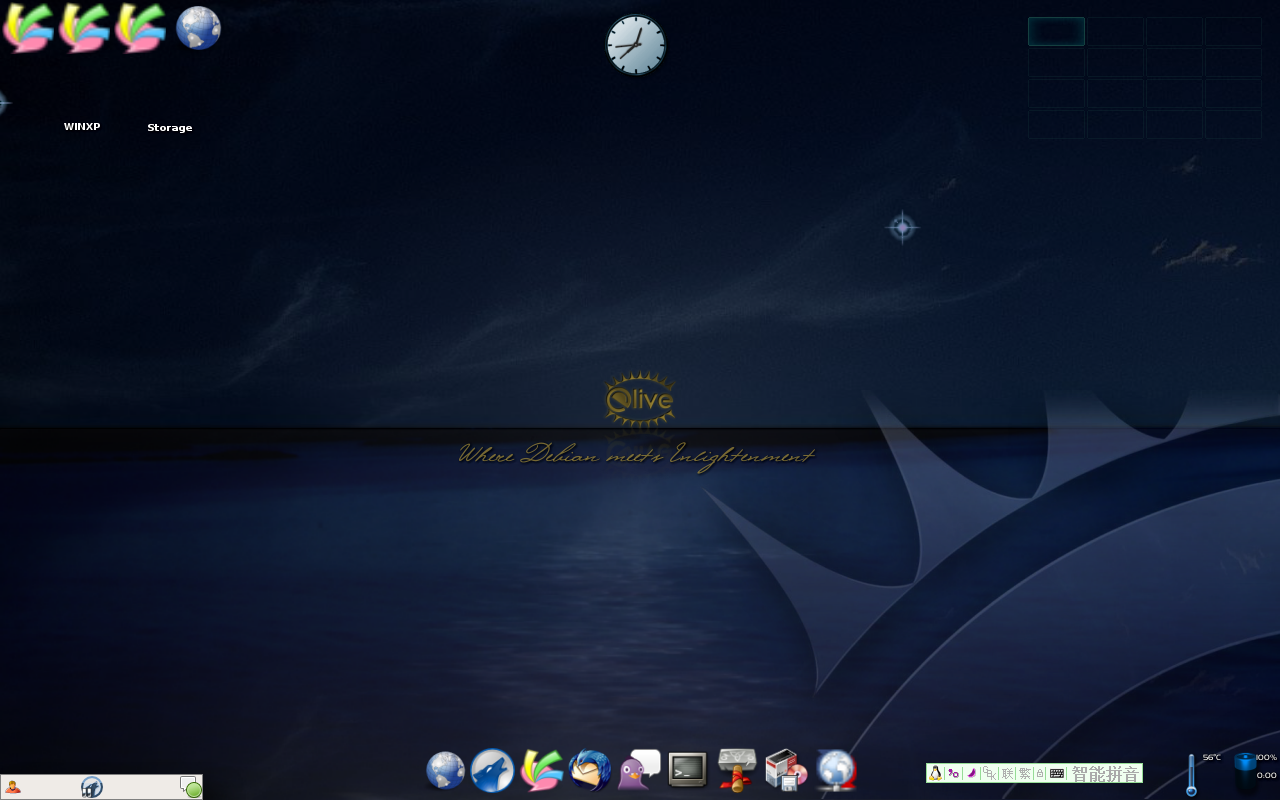The image size is (1280, 800).
Task: Select the highlighted desktop in the pager
Action: pos(1056,32)
